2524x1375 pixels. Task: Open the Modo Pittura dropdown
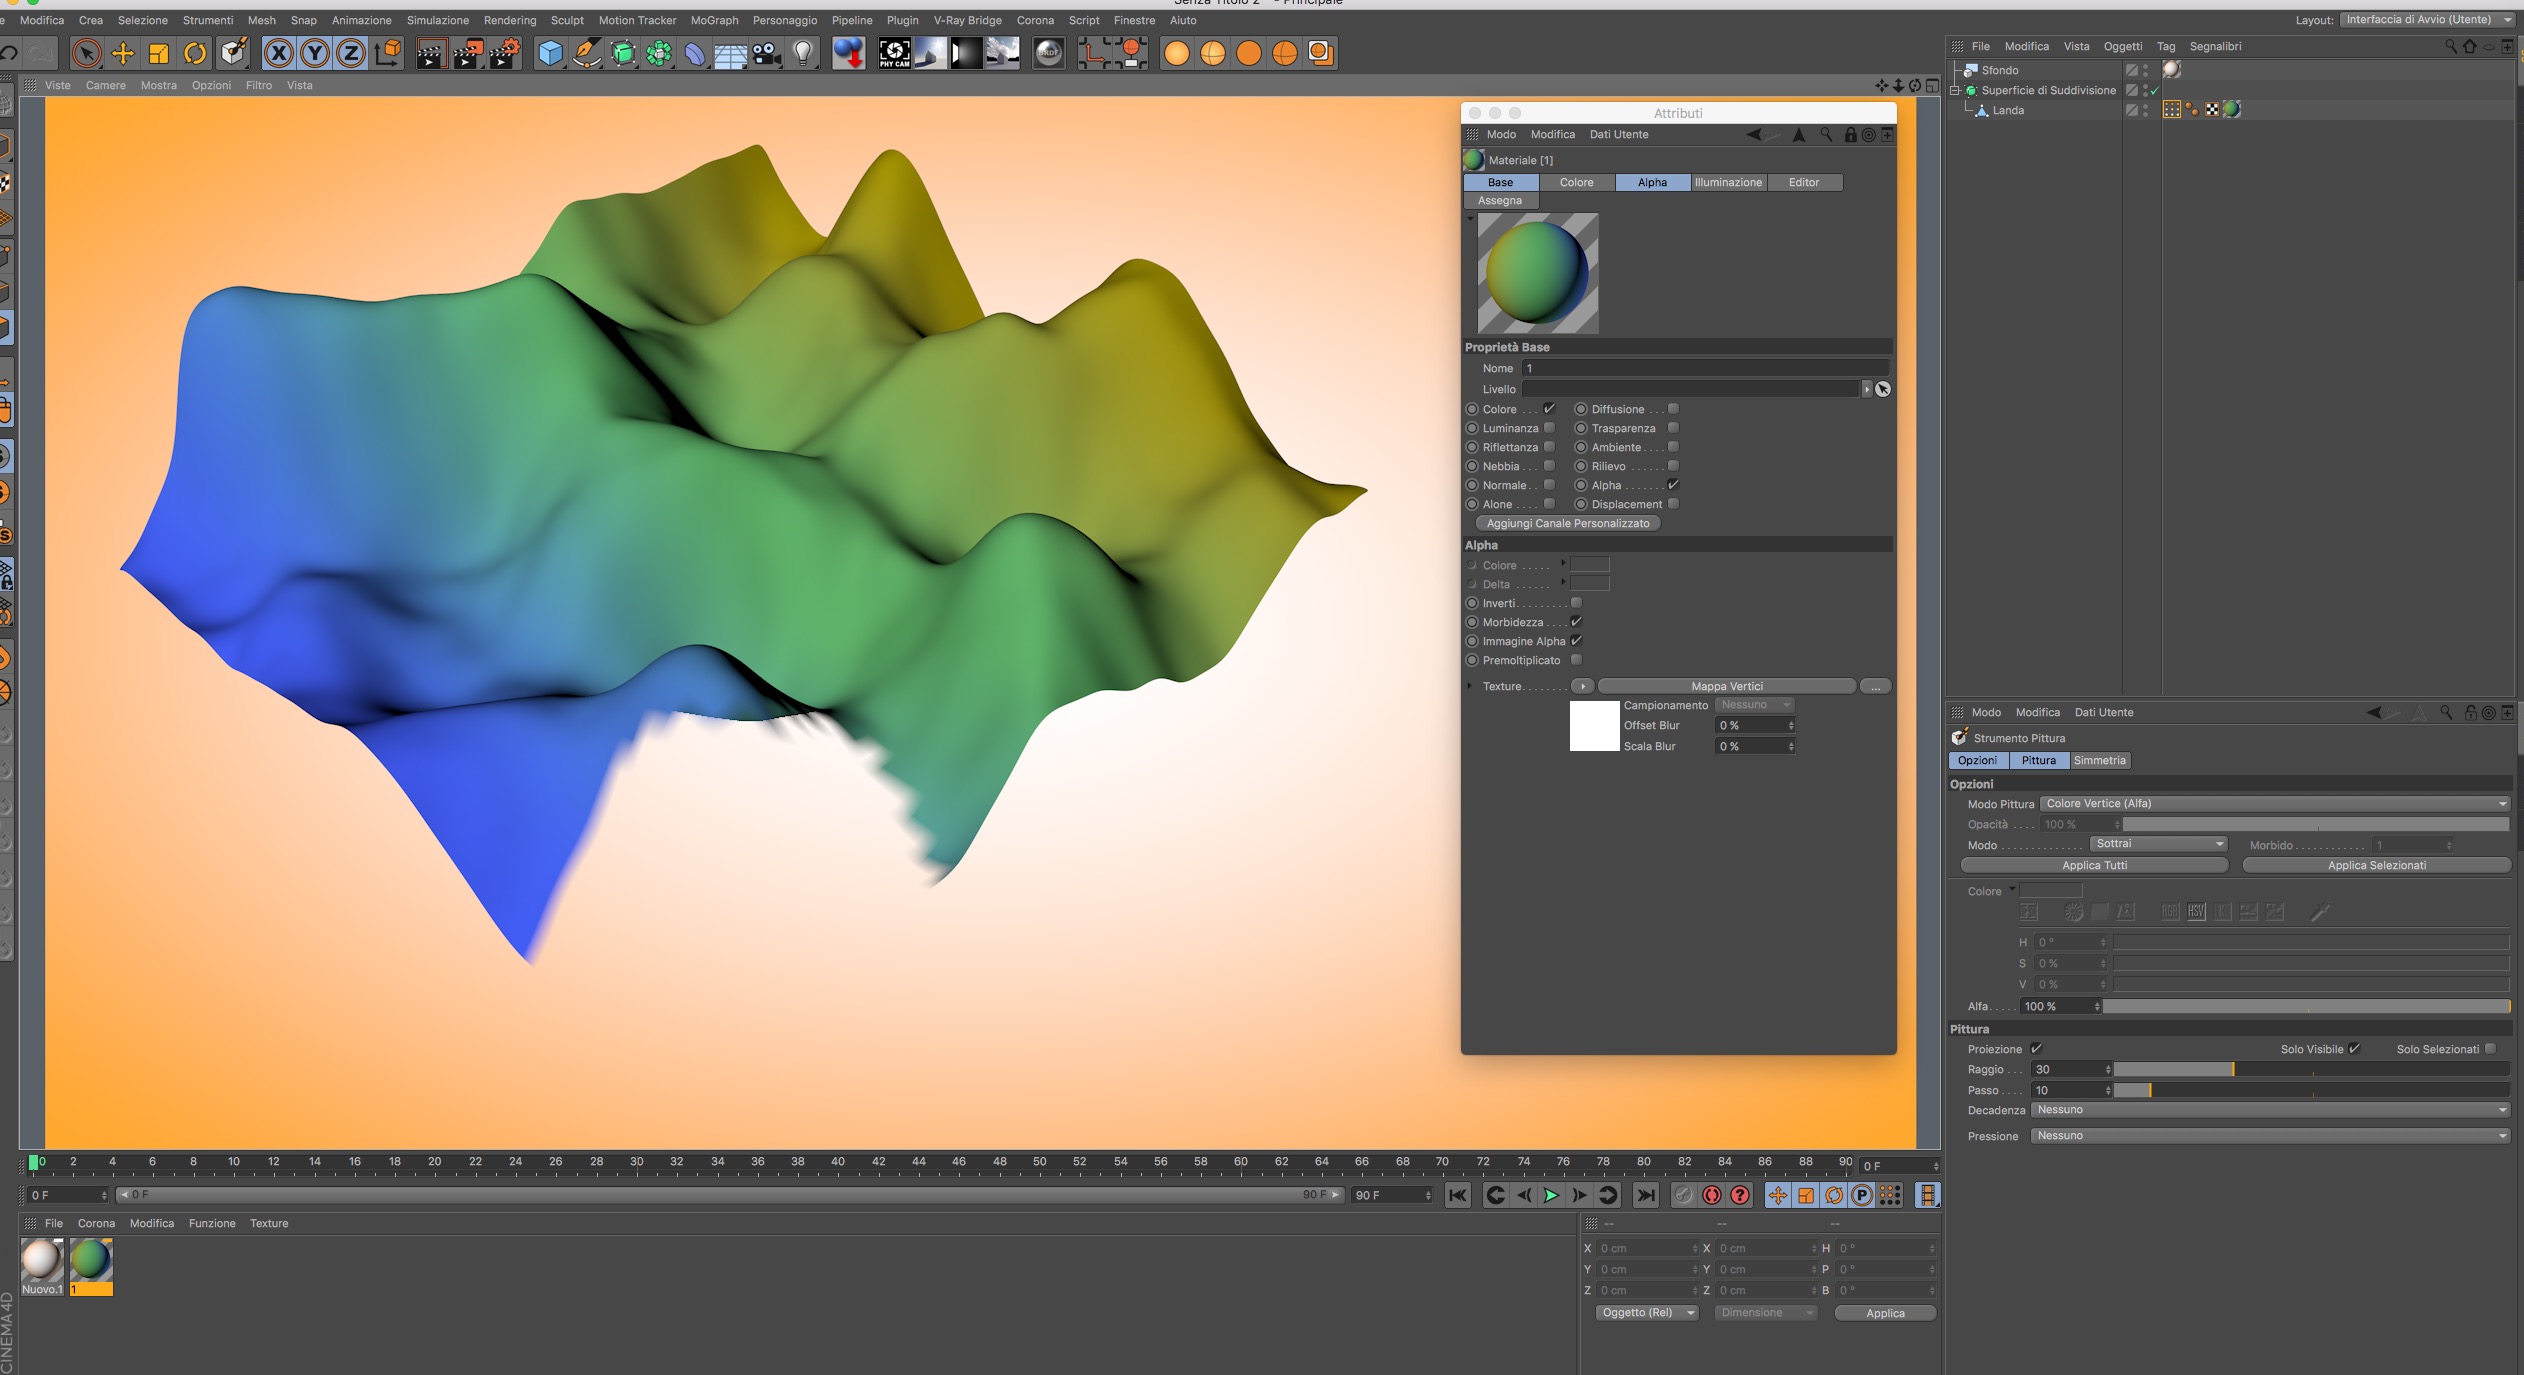[2273, 804]
